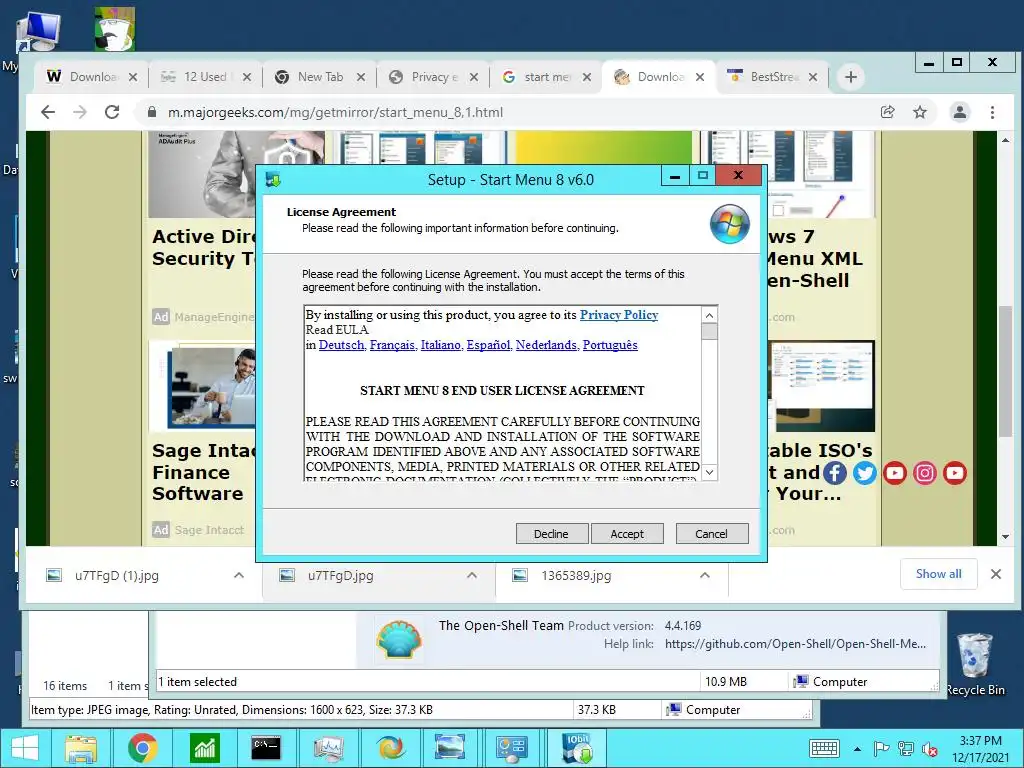Image resolution: width=1024 pixels, height=768 pixels.
Task: Switch to the Privacy tab
Action: pyautogui.click(x=432, y=77)
